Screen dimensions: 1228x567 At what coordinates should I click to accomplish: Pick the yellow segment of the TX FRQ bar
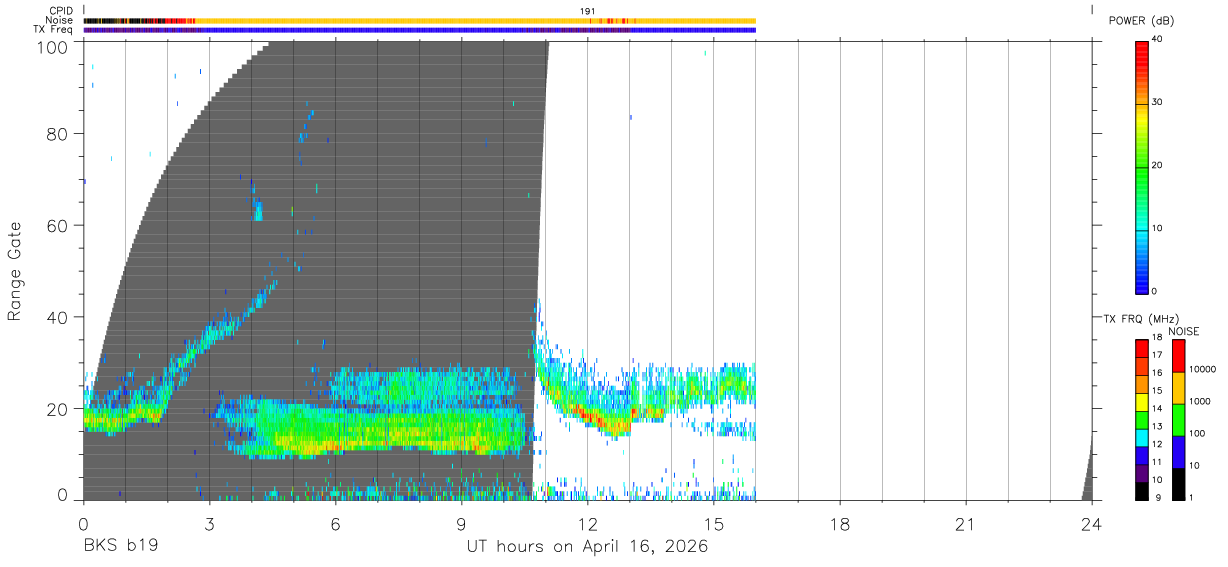coord(1142,402)
